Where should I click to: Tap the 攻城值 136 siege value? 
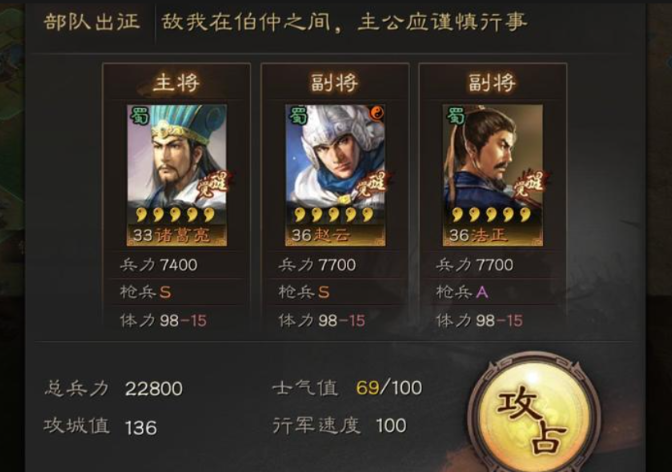(141, 428)
